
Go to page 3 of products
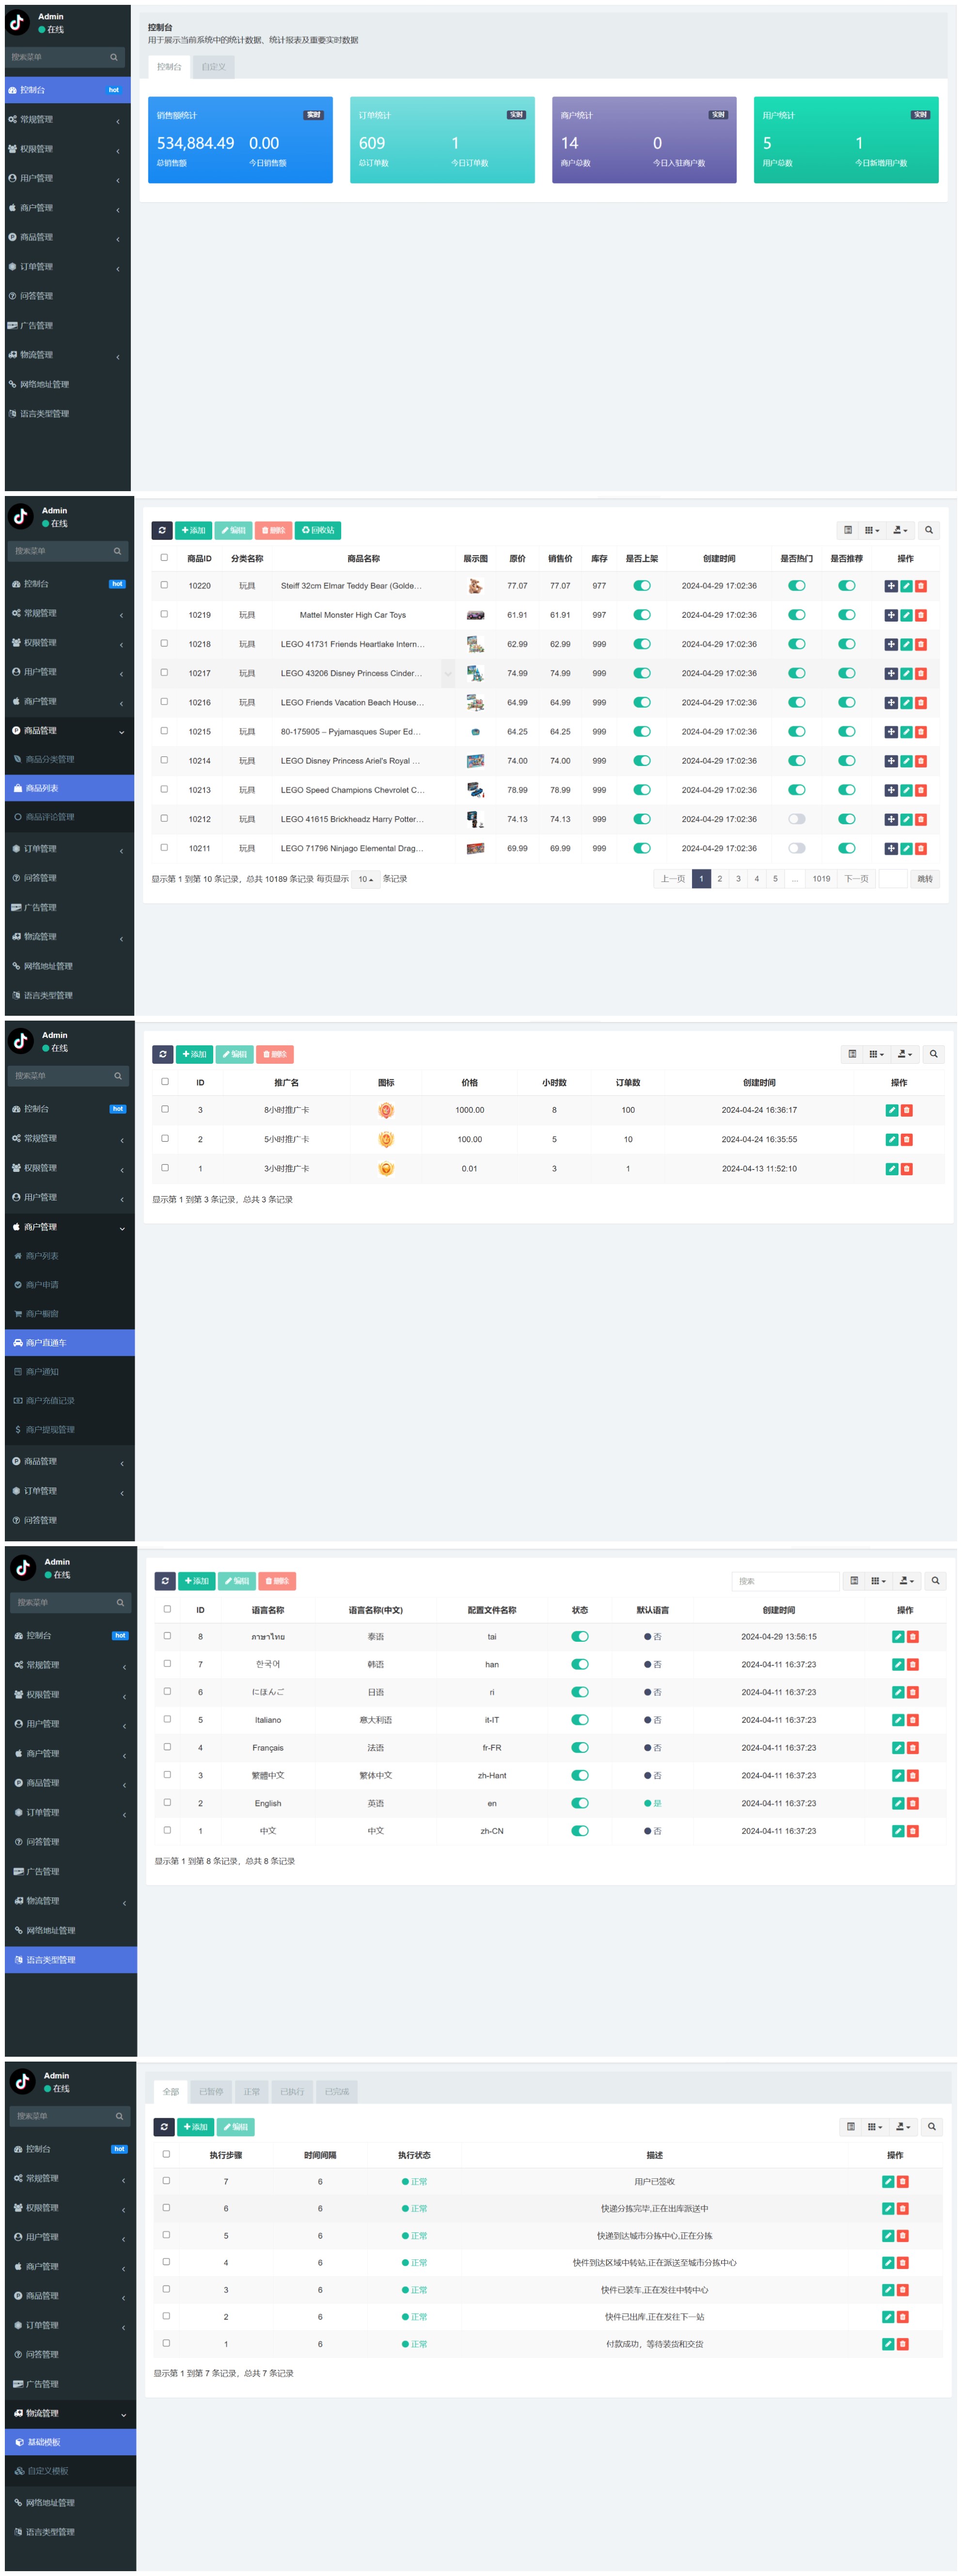pos(738,879)
